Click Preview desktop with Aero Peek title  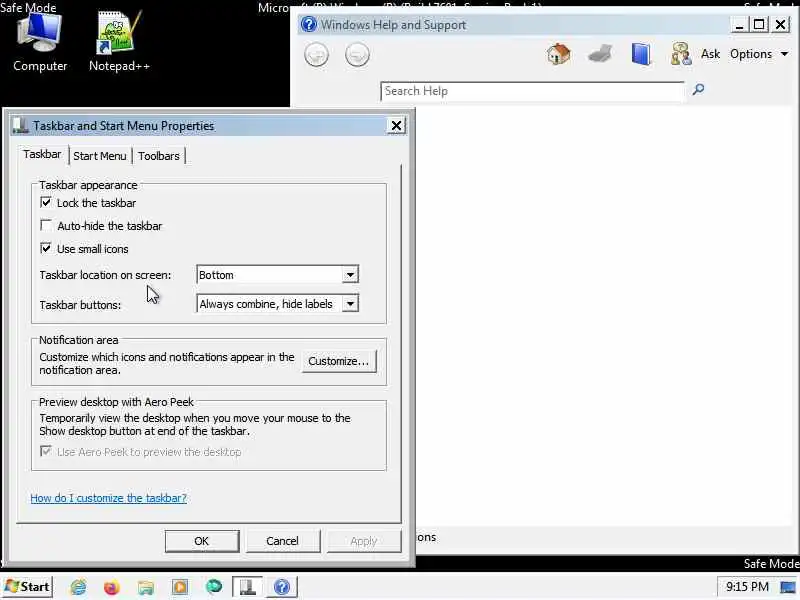point(116,402)
